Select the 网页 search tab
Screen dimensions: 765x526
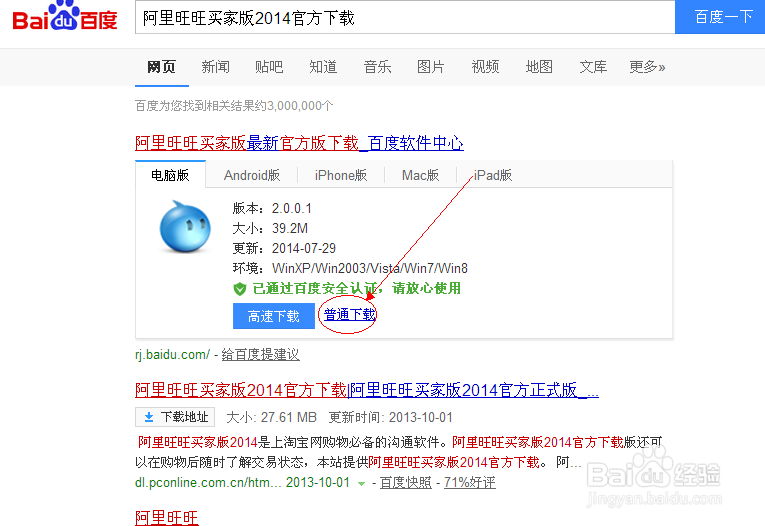[x=161, y=67]
